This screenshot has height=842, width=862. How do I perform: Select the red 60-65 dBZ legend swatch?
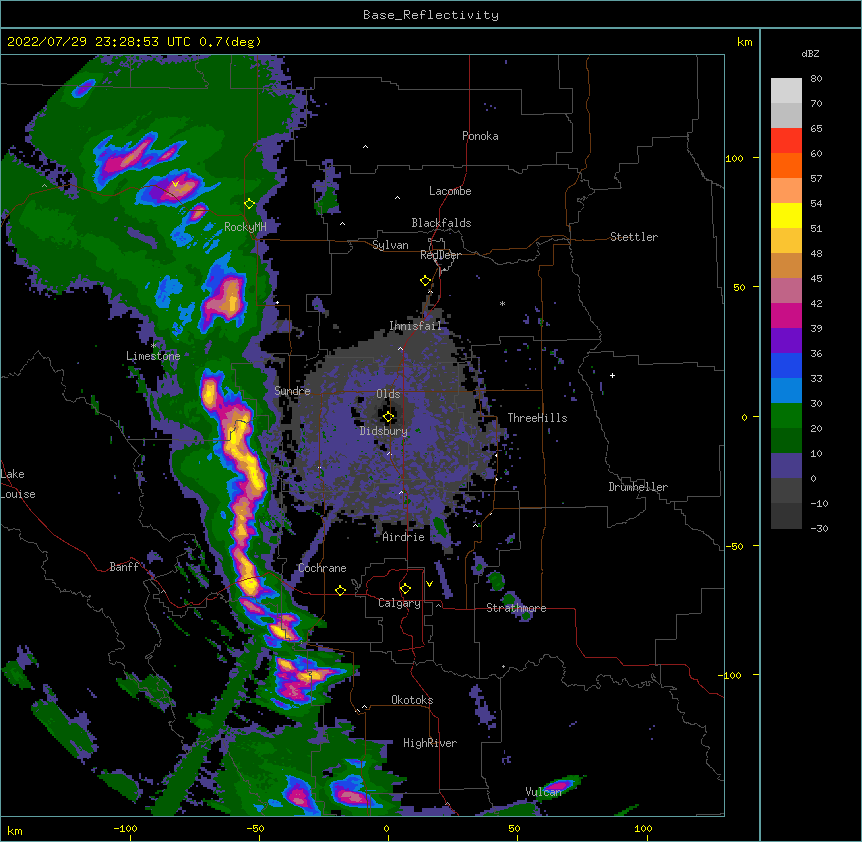786,141
